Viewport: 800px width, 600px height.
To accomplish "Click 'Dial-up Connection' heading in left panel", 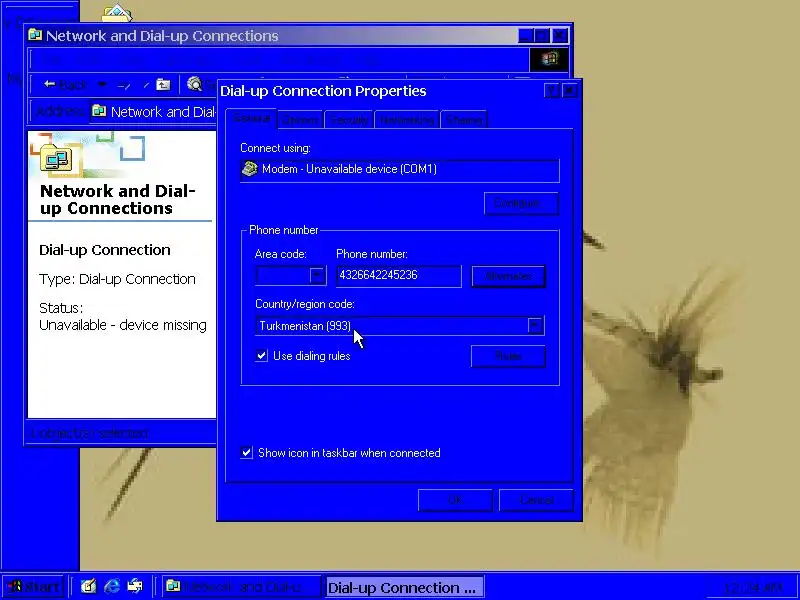I will [105, 250].
